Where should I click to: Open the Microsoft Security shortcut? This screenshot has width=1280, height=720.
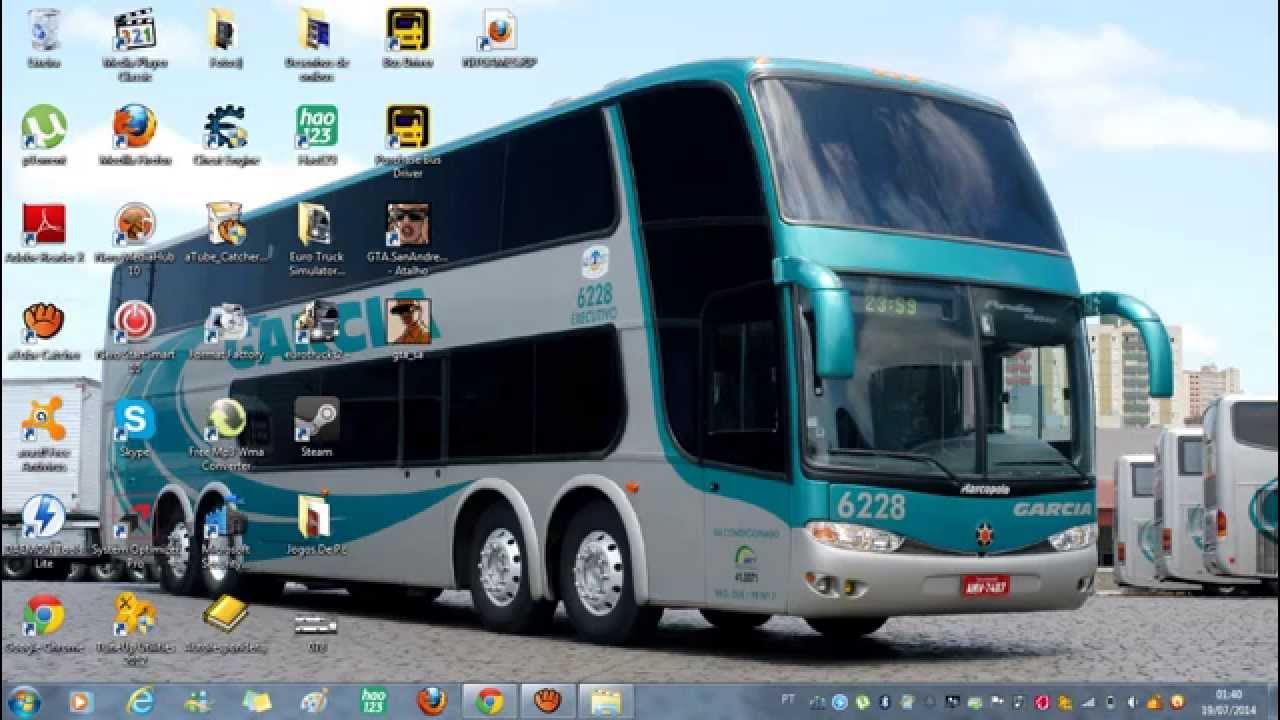click(x=226, y=531)
